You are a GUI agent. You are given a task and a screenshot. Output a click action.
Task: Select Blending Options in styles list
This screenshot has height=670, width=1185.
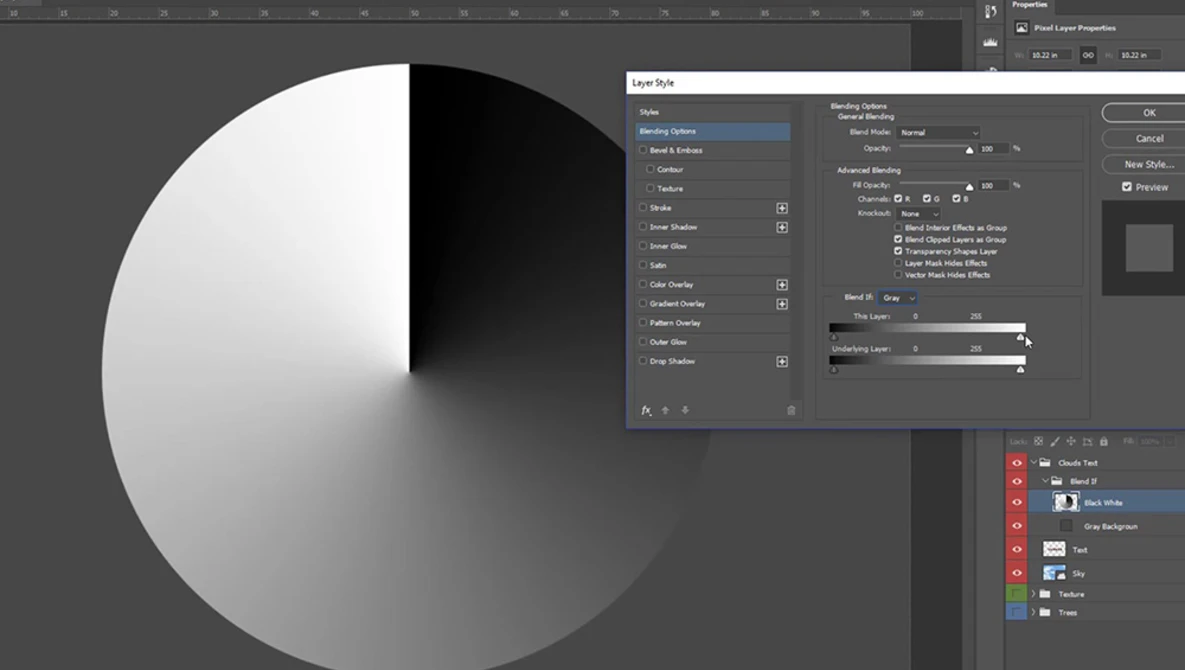713,131
